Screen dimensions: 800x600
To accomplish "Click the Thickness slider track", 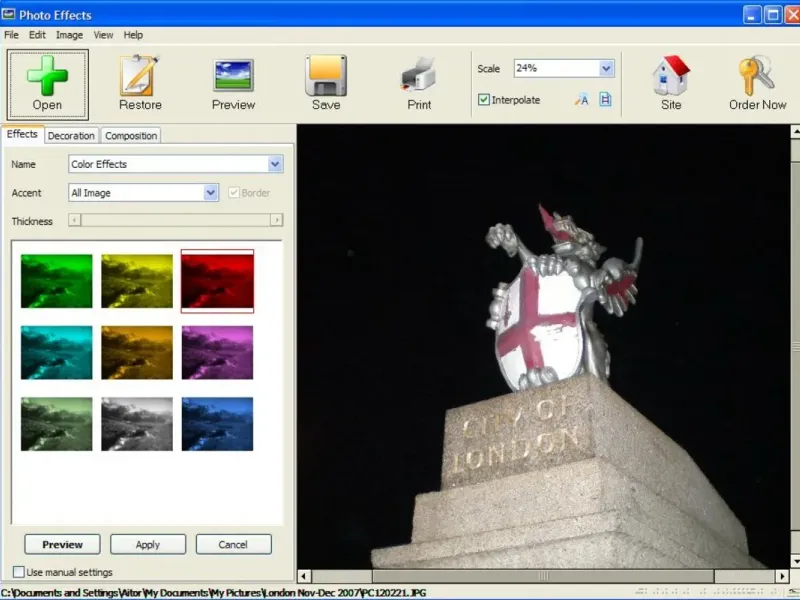I will [x=175, y=220].
